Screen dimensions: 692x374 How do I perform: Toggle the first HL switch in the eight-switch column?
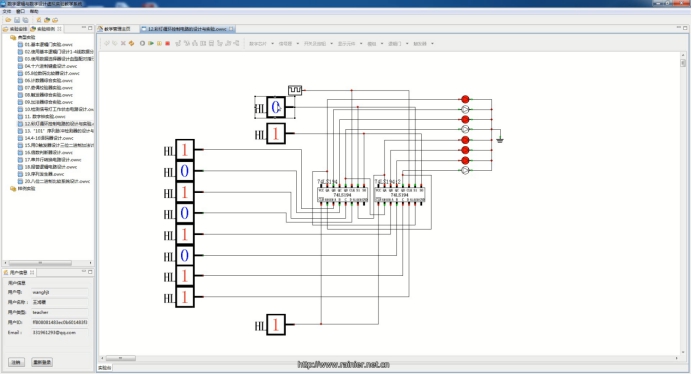(184, 150)
